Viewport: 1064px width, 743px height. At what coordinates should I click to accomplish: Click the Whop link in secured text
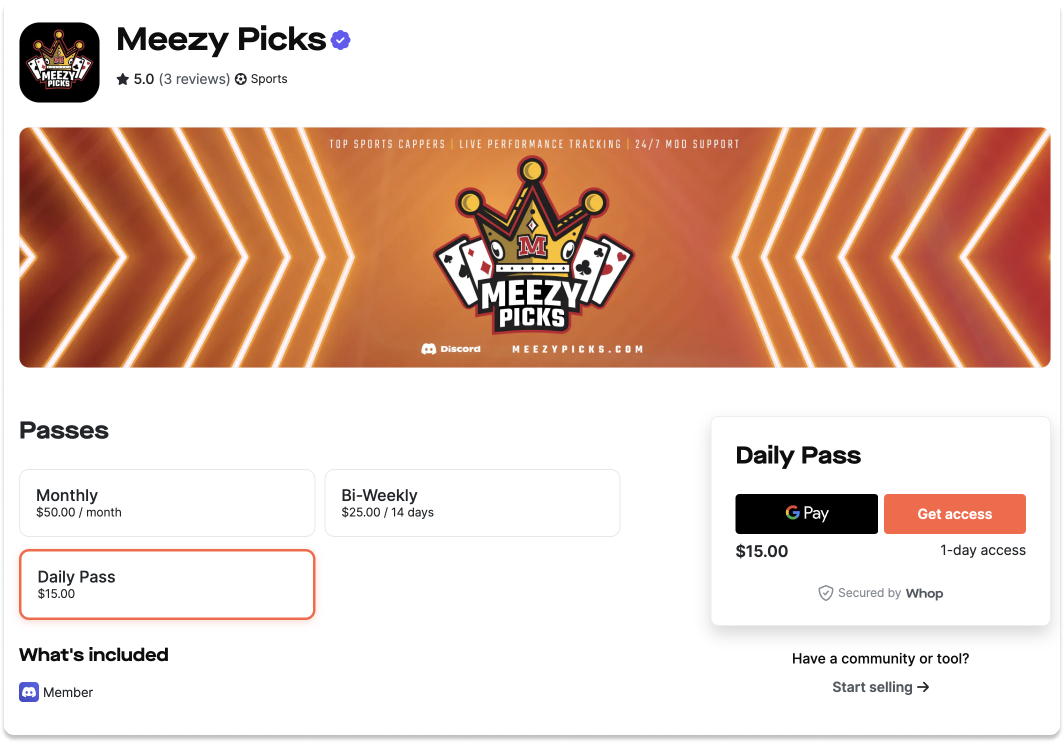point(925,593)
